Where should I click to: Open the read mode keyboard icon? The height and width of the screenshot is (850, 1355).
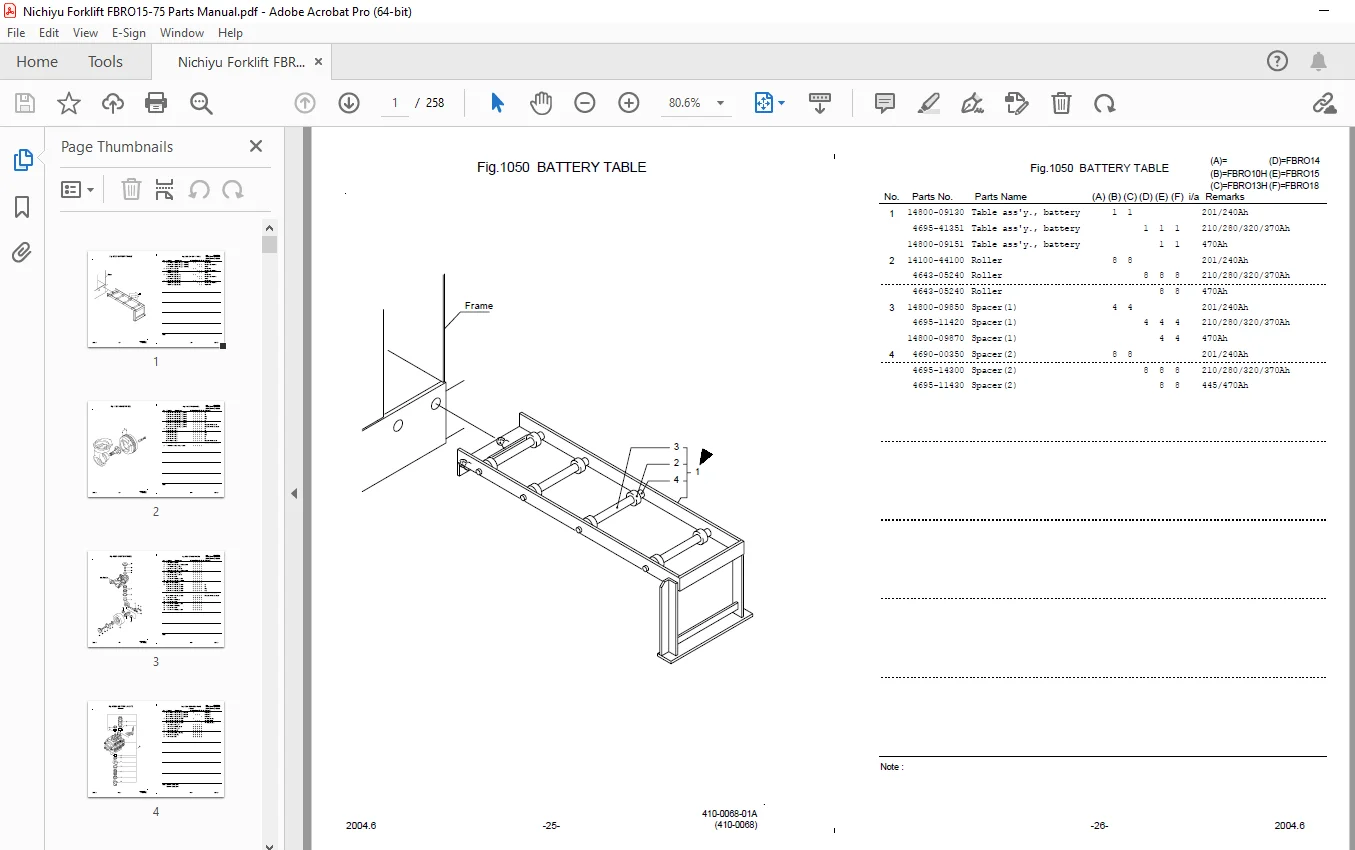coord(820,103)
